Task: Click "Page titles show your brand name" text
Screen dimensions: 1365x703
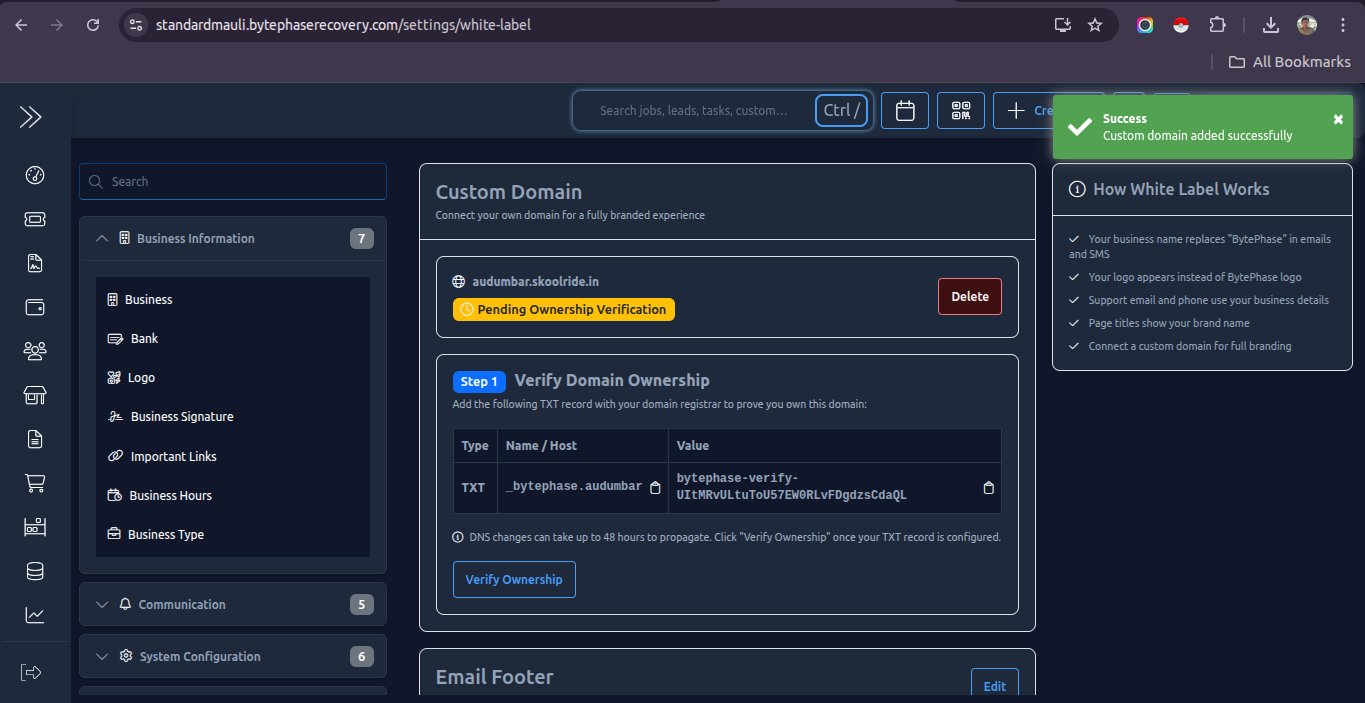Action: pos(1169,323)
